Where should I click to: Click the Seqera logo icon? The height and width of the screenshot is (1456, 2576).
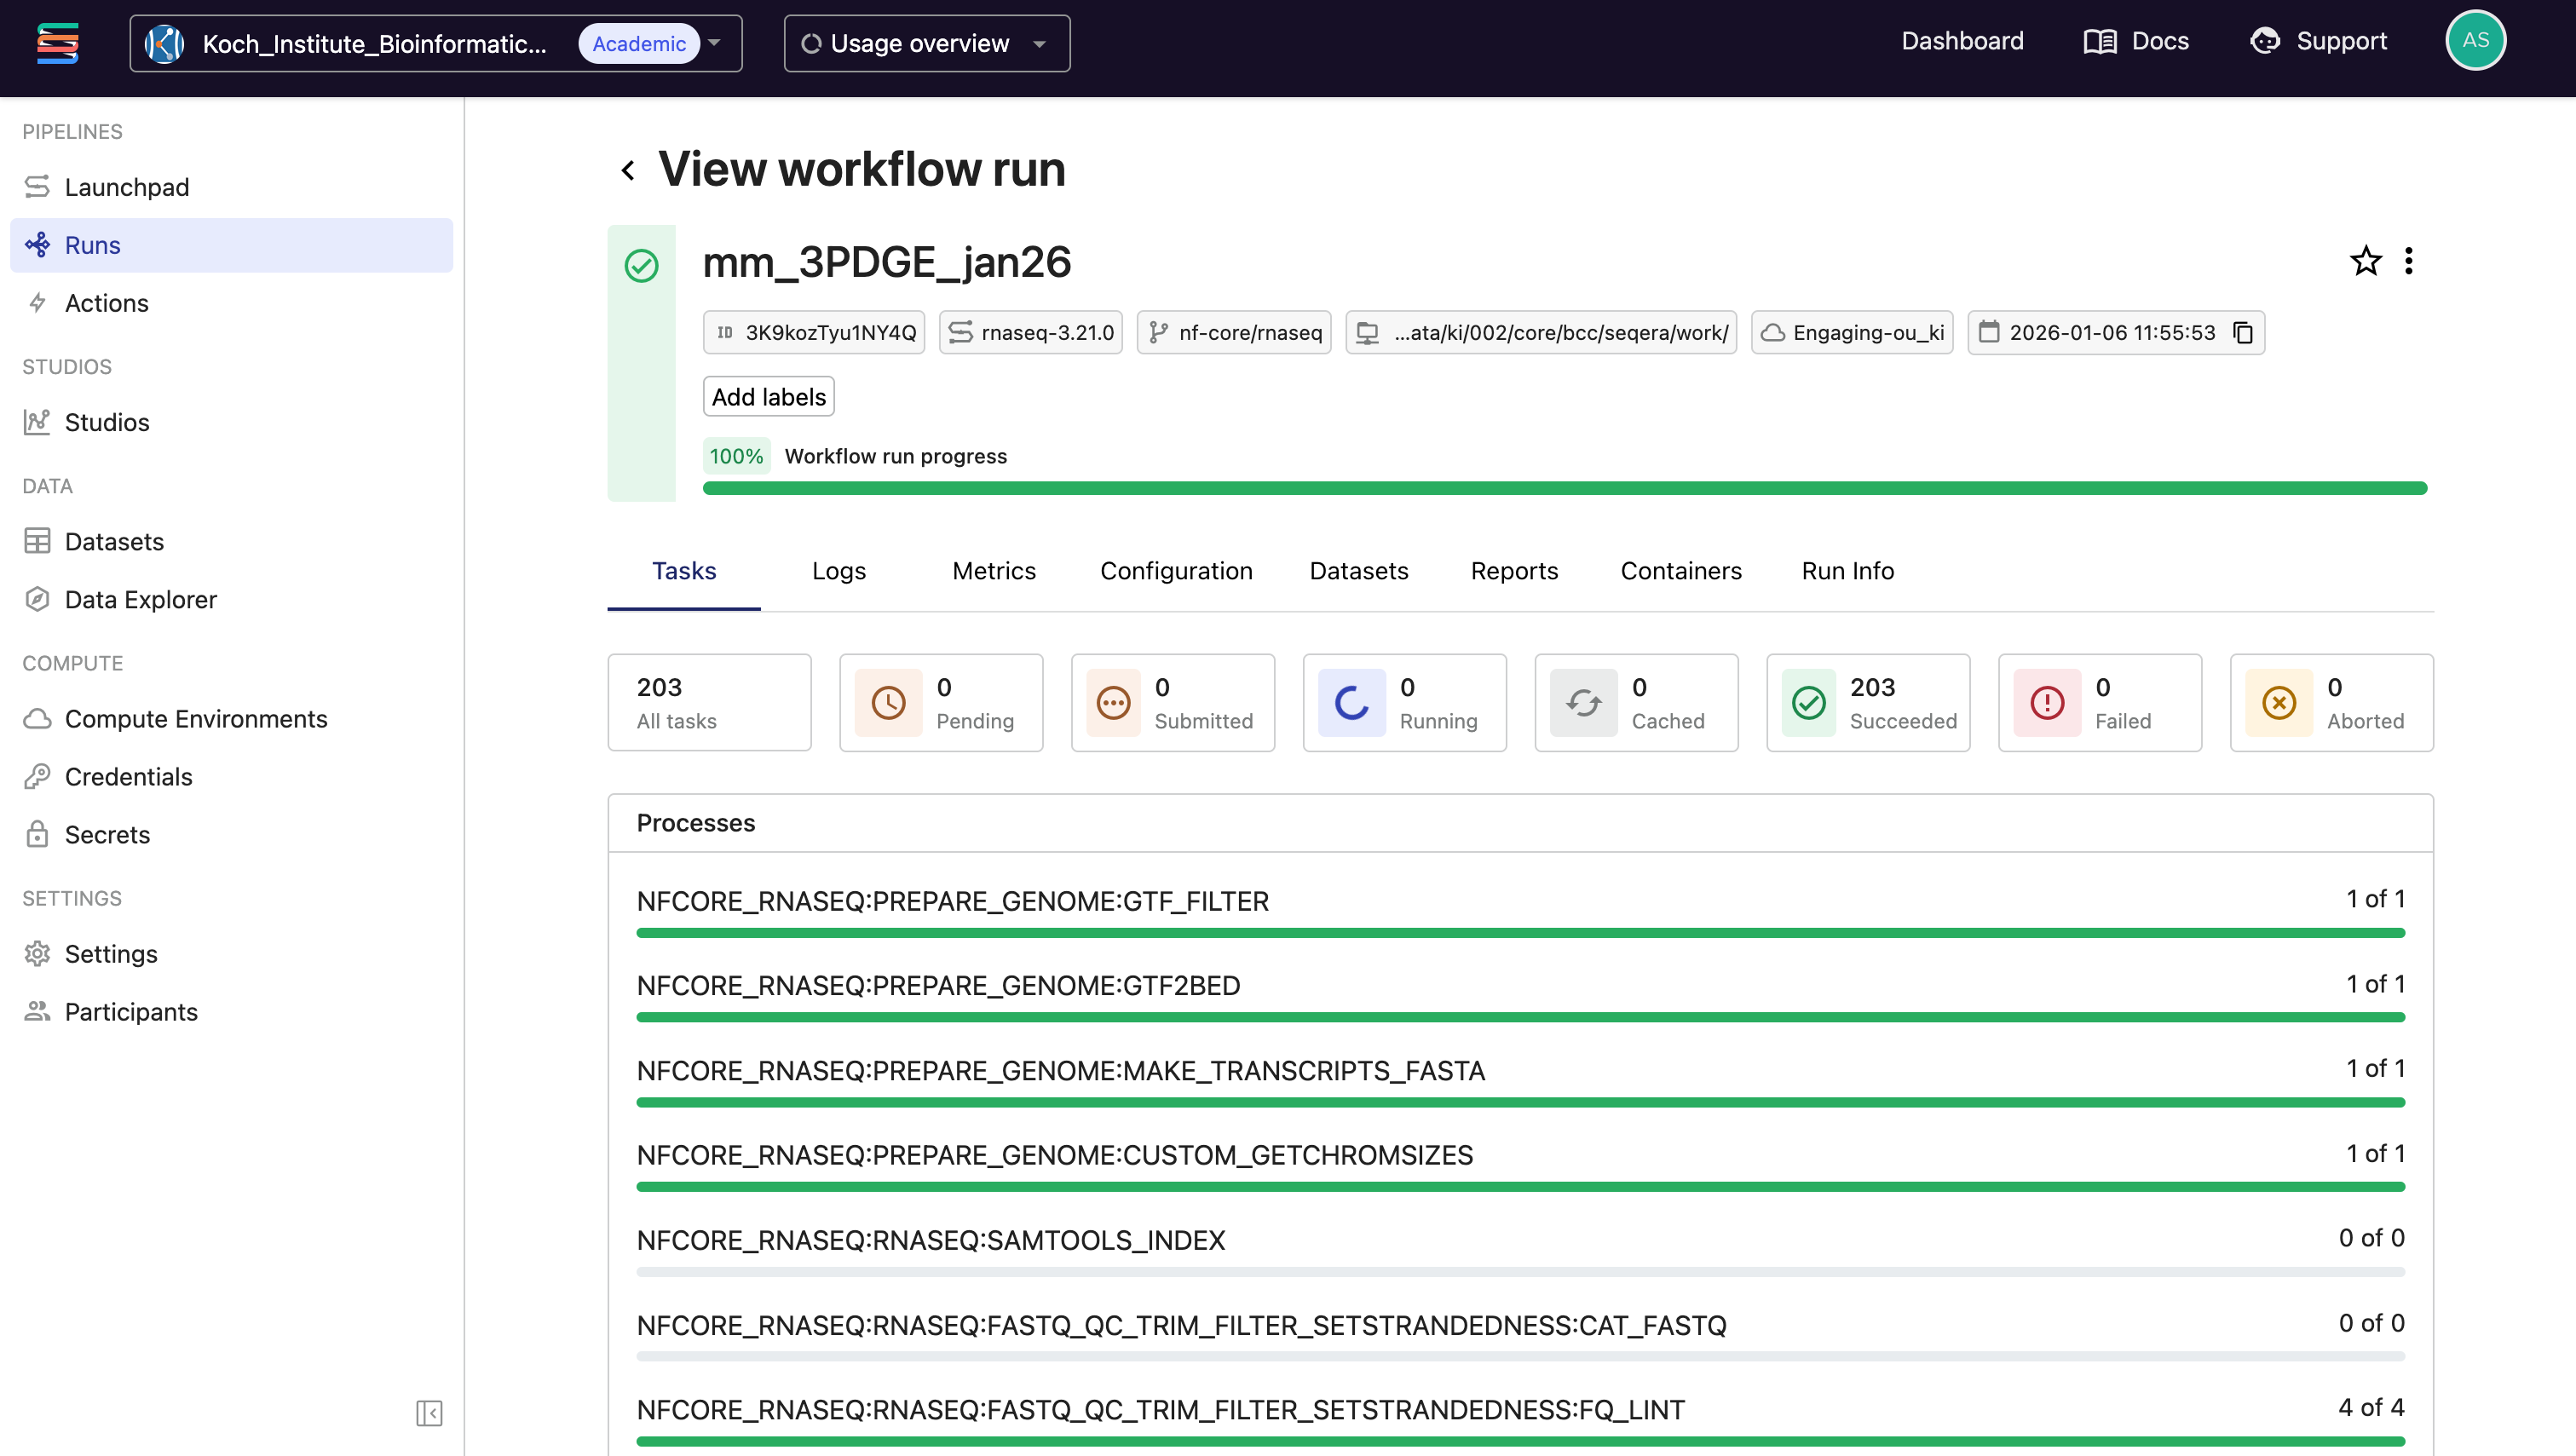click(x=57, y=43)
